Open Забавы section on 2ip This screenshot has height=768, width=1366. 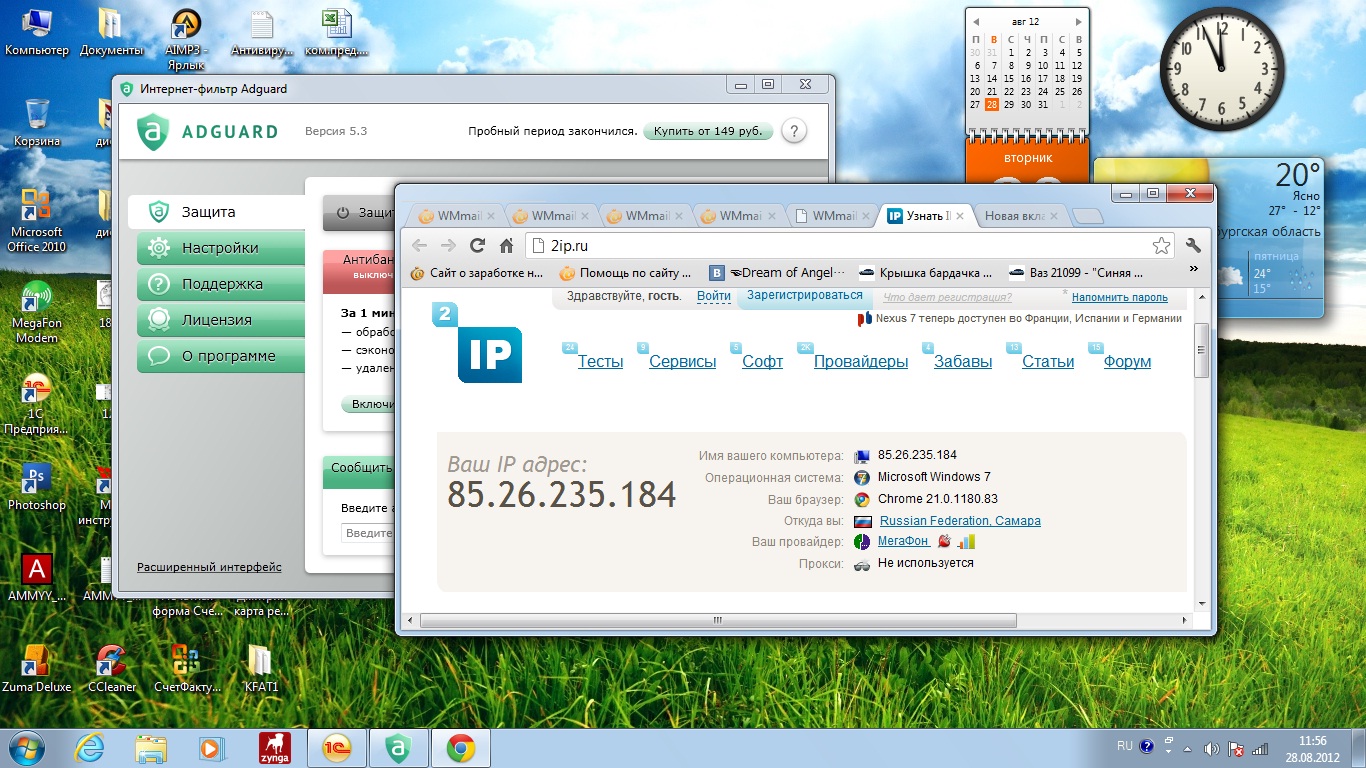pyautogui.click(x=963, y=362)
